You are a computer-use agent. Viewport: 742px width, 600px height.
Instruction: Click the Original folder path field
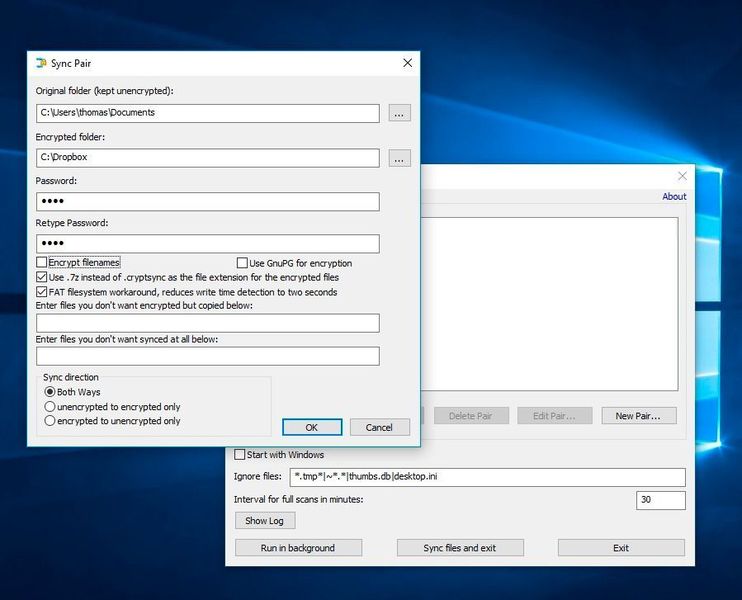(x=208, y=113)
